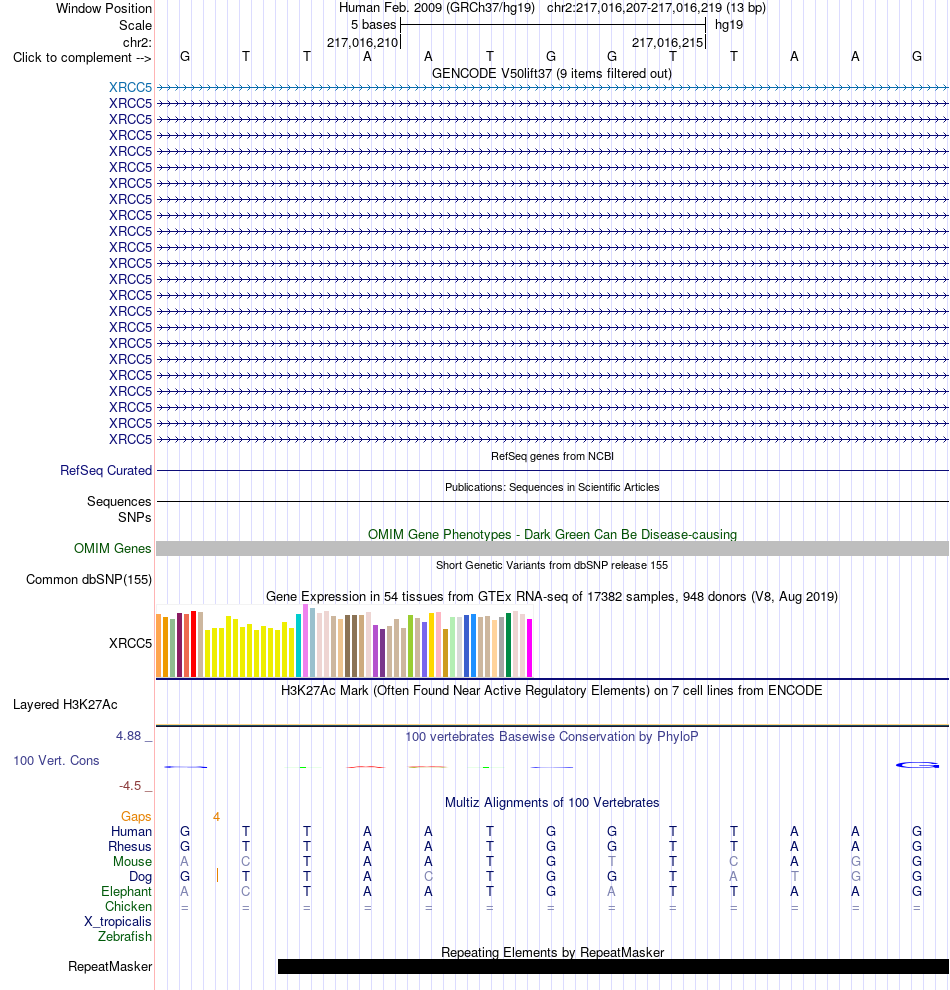Click the 'RepeatMasker' track label
Screen dimensions: 950x990
pos(110,967)
